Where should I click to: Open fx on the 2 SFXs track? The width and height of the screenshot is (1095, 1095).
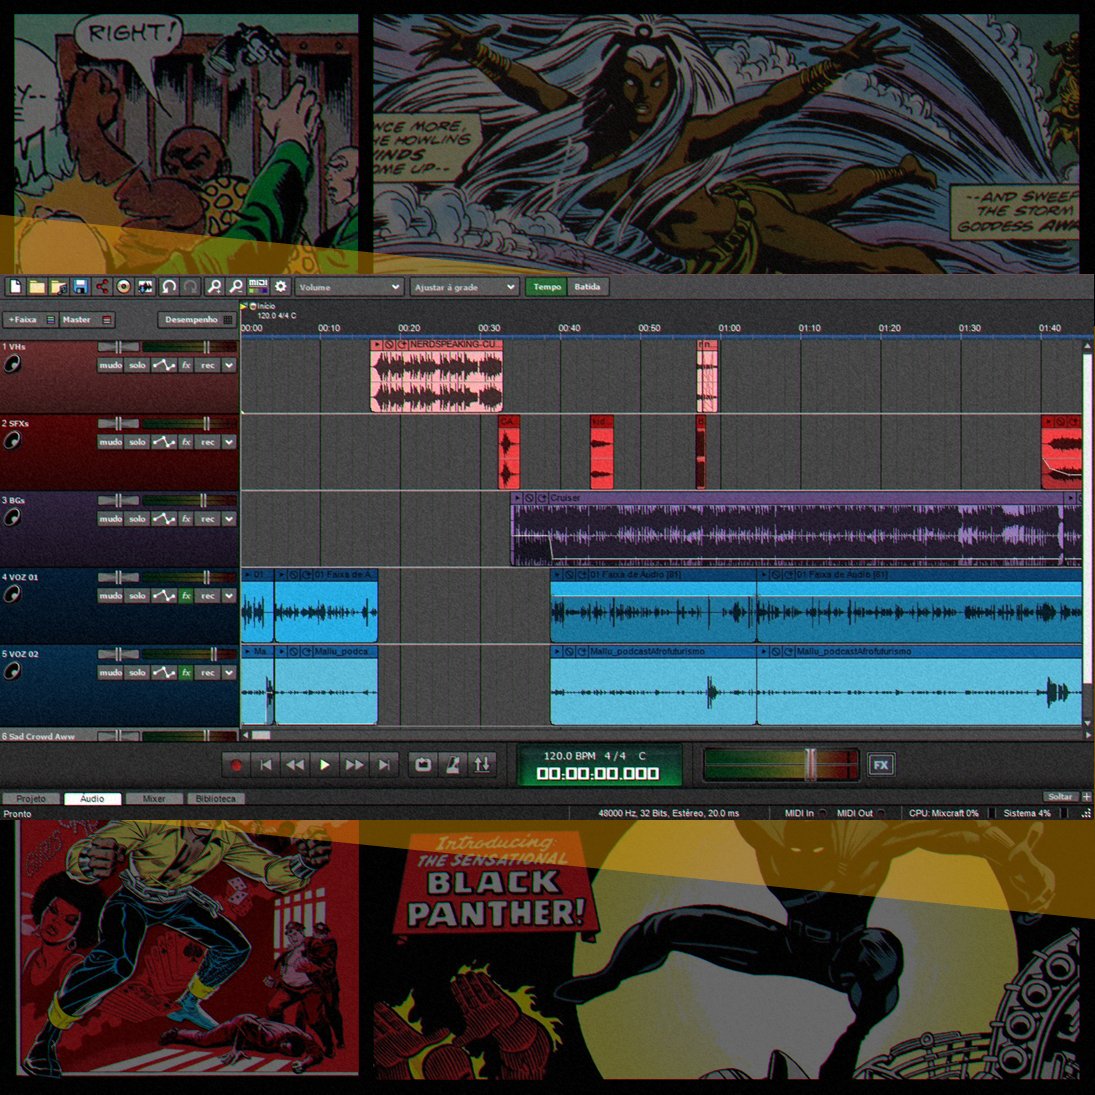point(186,442)
